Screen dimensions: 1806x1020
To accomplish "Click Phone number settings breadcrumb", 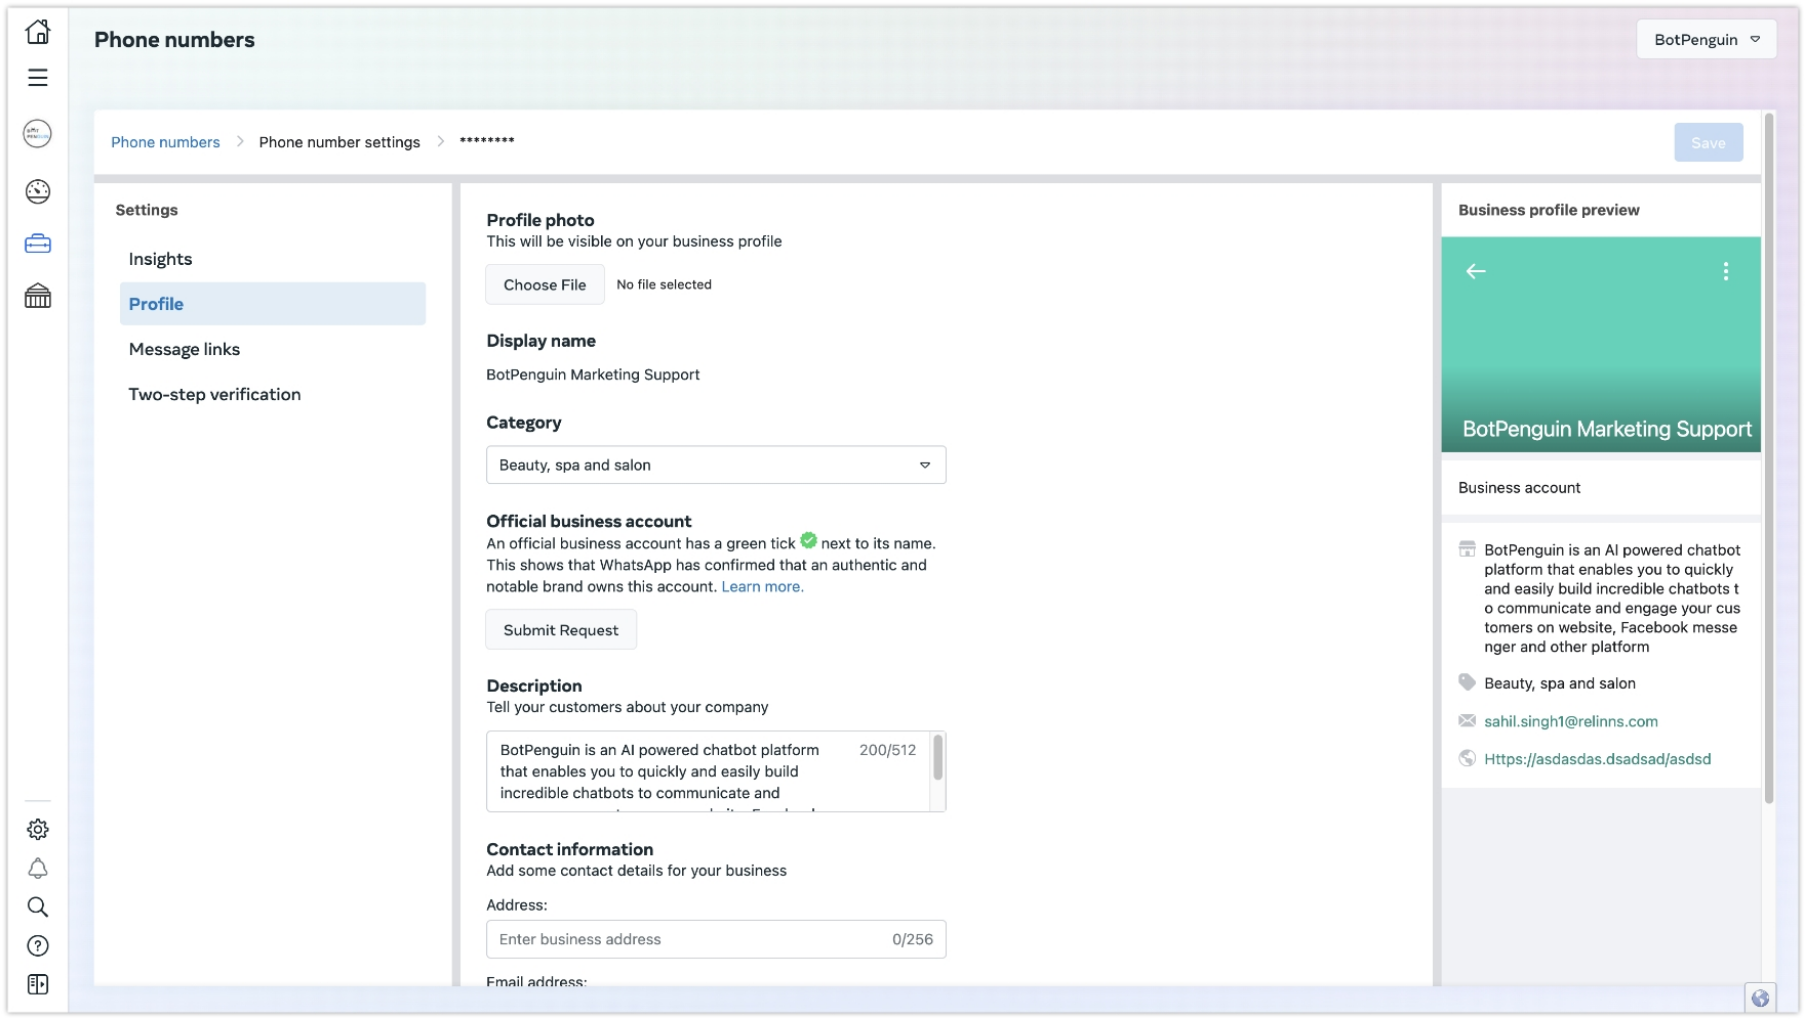I will (339, 142).
